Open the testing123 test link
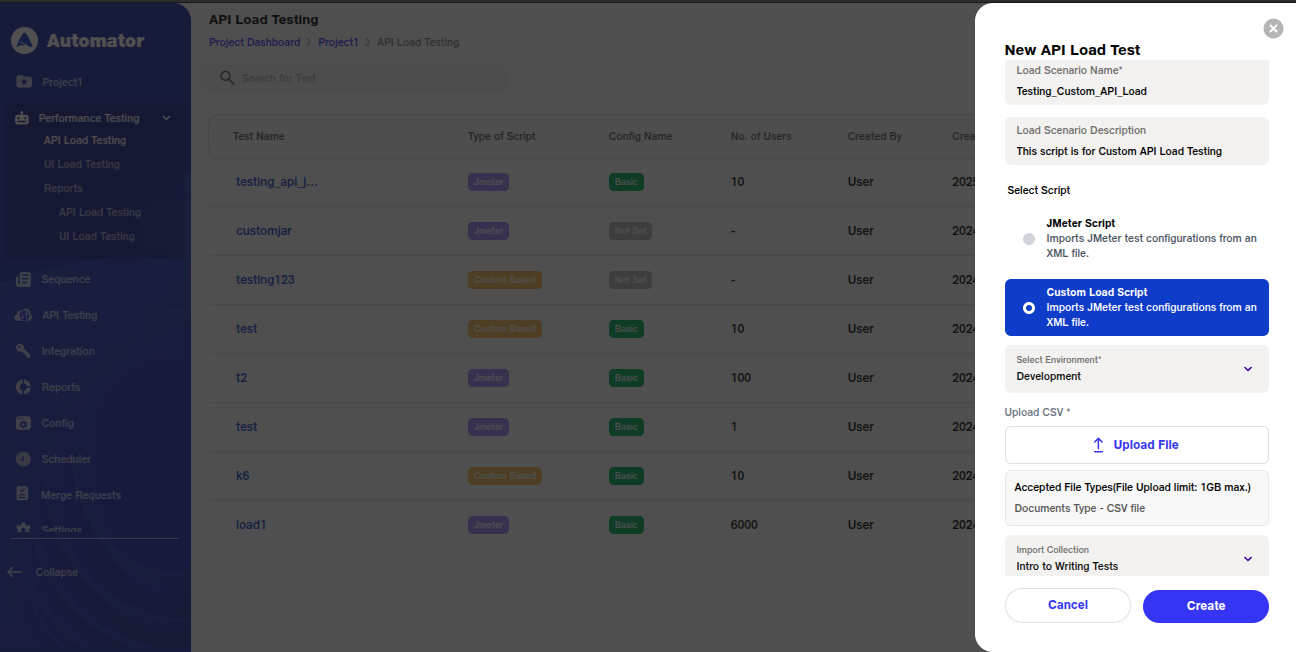This screenshot has width=1296, height=652. [x=265, y=280]
